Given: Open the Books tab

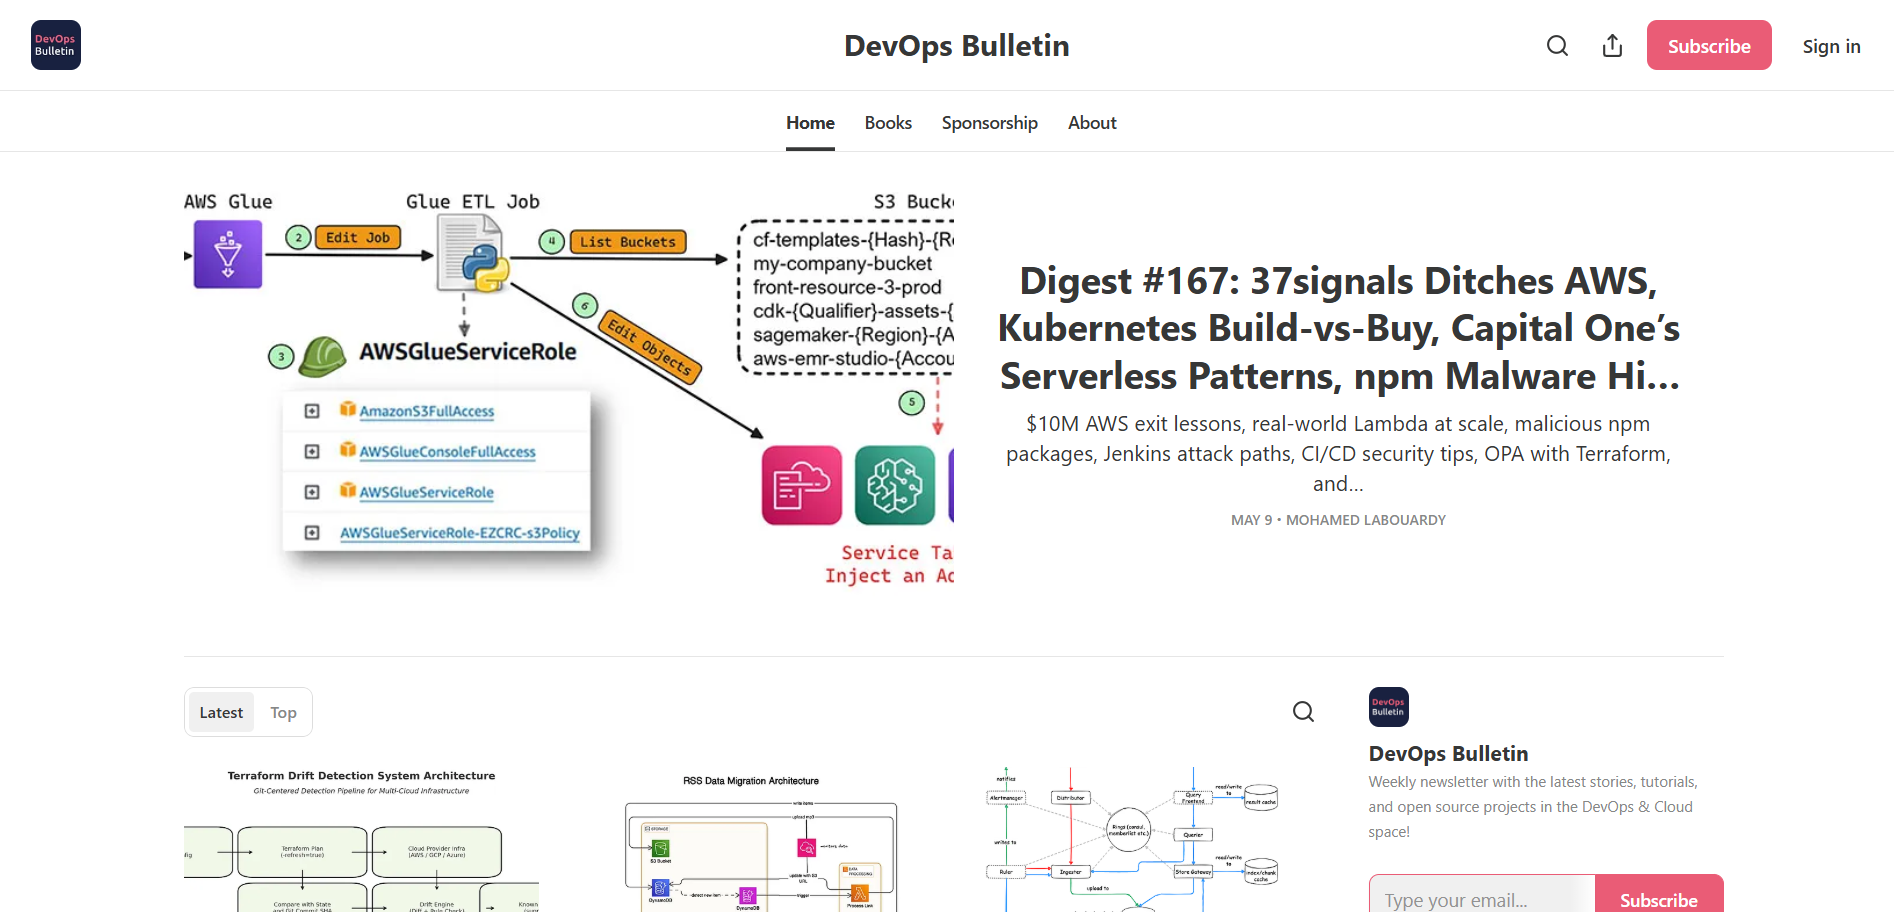Looking at the screenshot, I should [888, 123].
